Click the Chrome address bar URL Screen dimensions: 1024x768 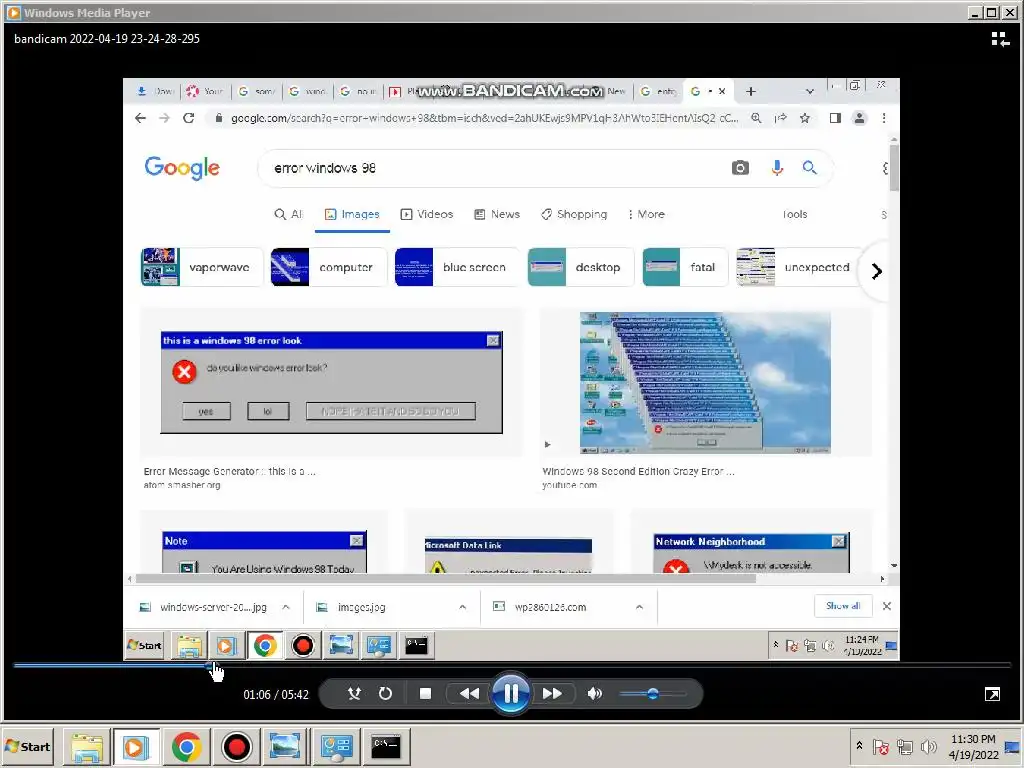coord(484,118)
